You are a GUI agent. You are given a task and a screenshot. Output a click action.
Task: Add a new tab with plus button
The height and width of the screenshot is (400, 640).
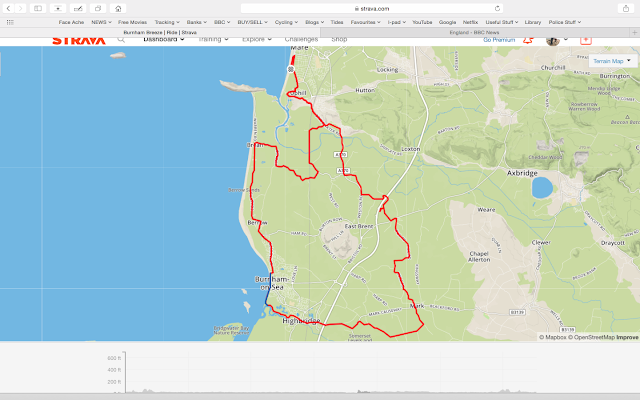coord(634,32)
